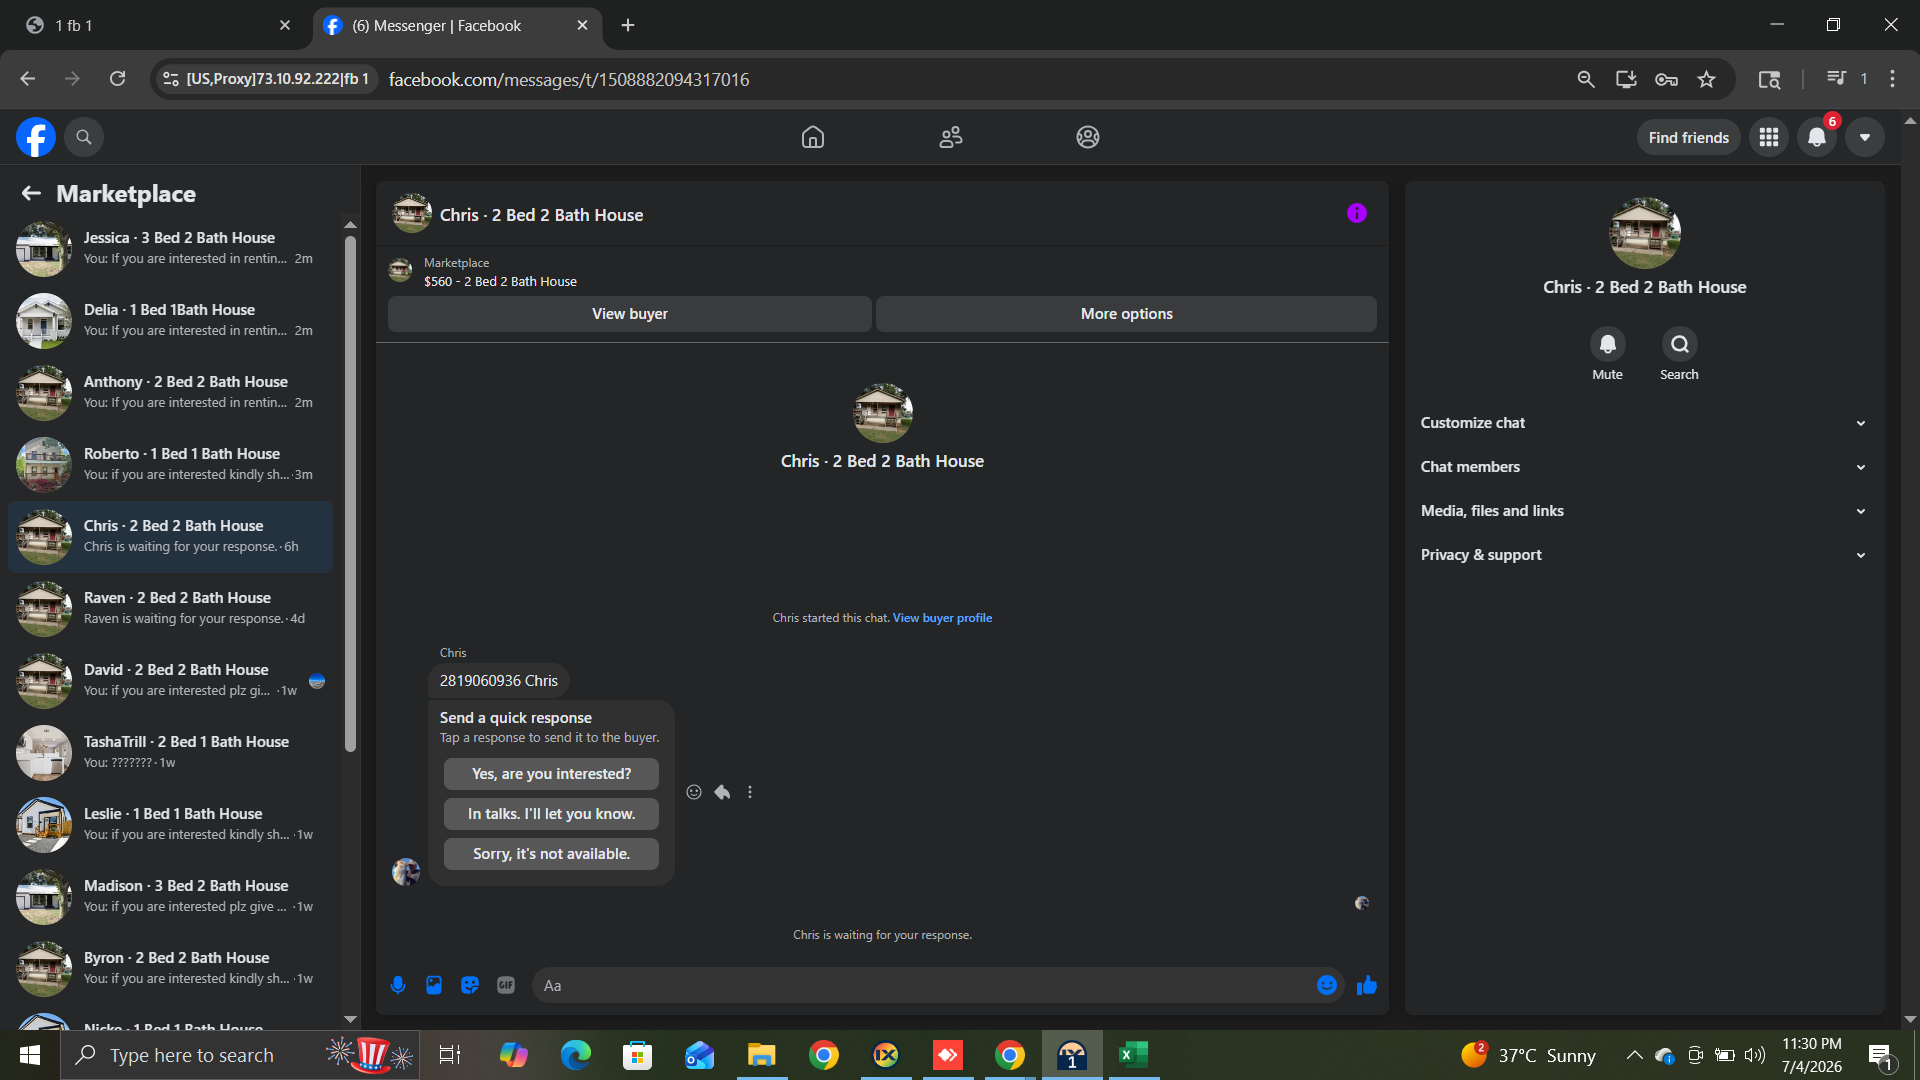Go to the Home feed icon
This screenshot has height=1080, width=1920.
pyautogui.click(x=813, y=137)
